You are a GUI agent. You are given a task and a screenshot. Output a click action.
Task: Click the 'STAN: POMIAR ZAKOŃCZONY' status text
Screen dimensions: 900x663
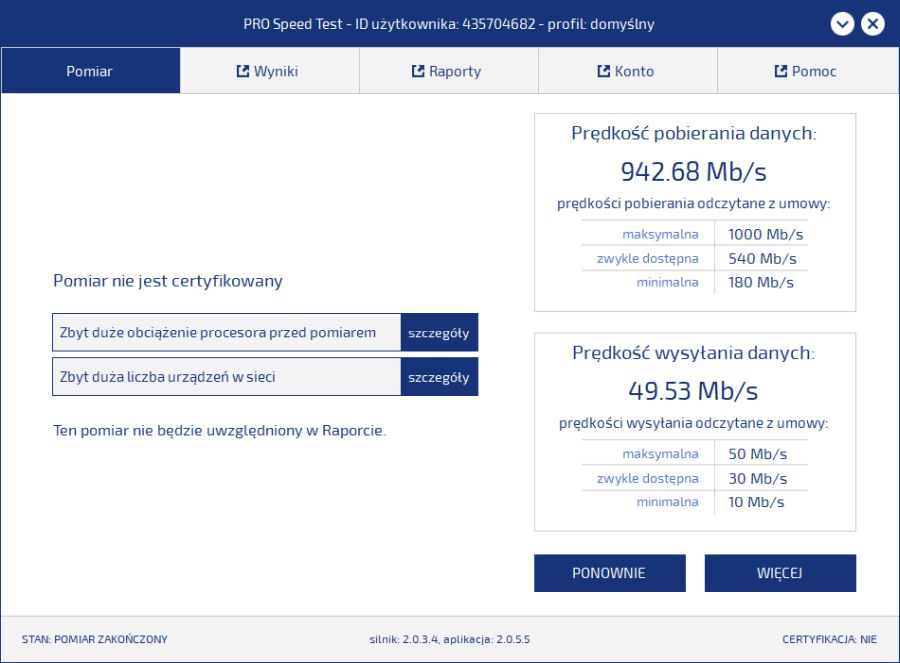[x=94, y=639]
